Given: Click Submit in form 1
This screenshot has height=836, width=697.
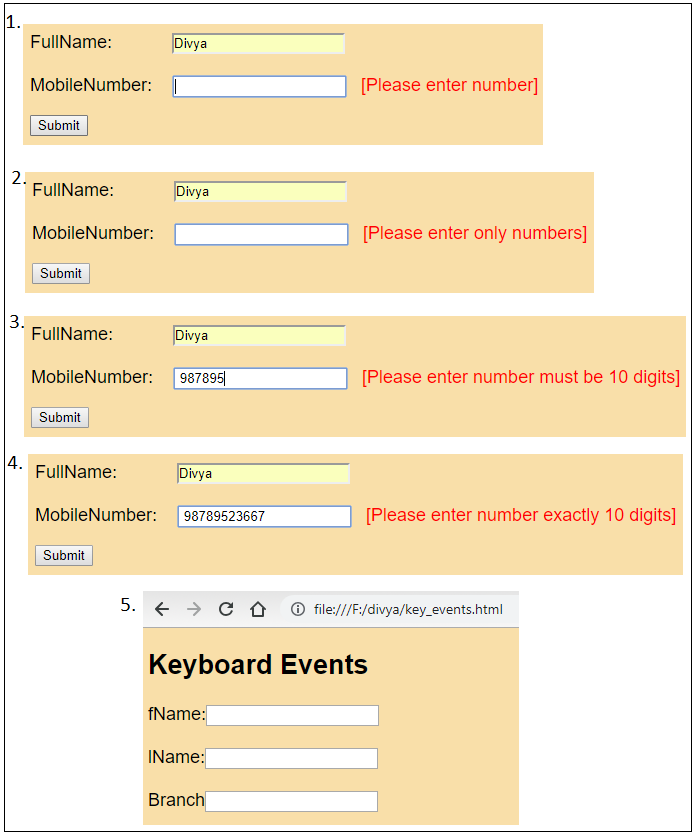Looking at the screenshot, I should pos(59,125).
